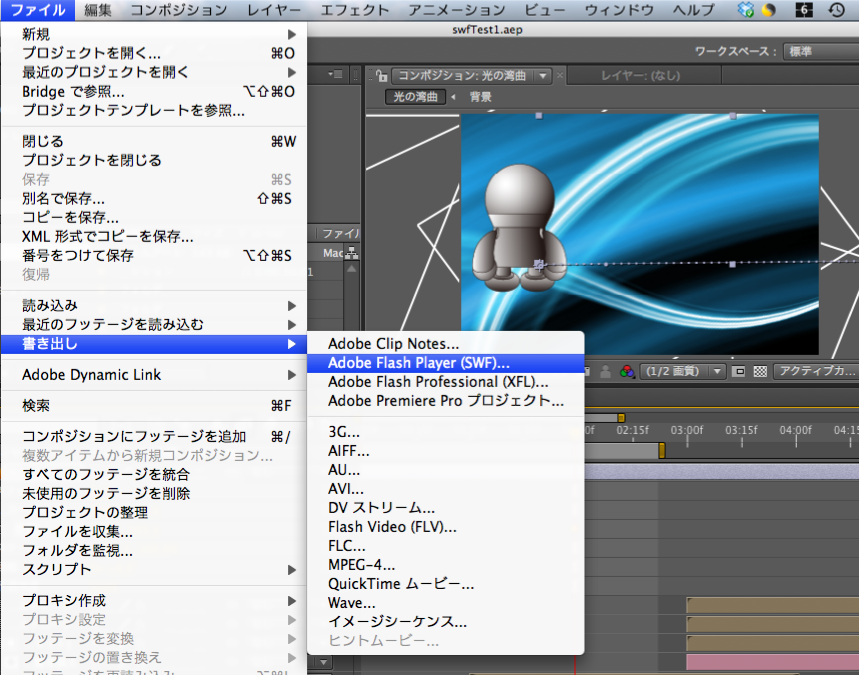Choose Adobe Flash Professional (XFL)... export
Image resolution: width=859 pixels, height=675 pixels.
pos(445,382)
